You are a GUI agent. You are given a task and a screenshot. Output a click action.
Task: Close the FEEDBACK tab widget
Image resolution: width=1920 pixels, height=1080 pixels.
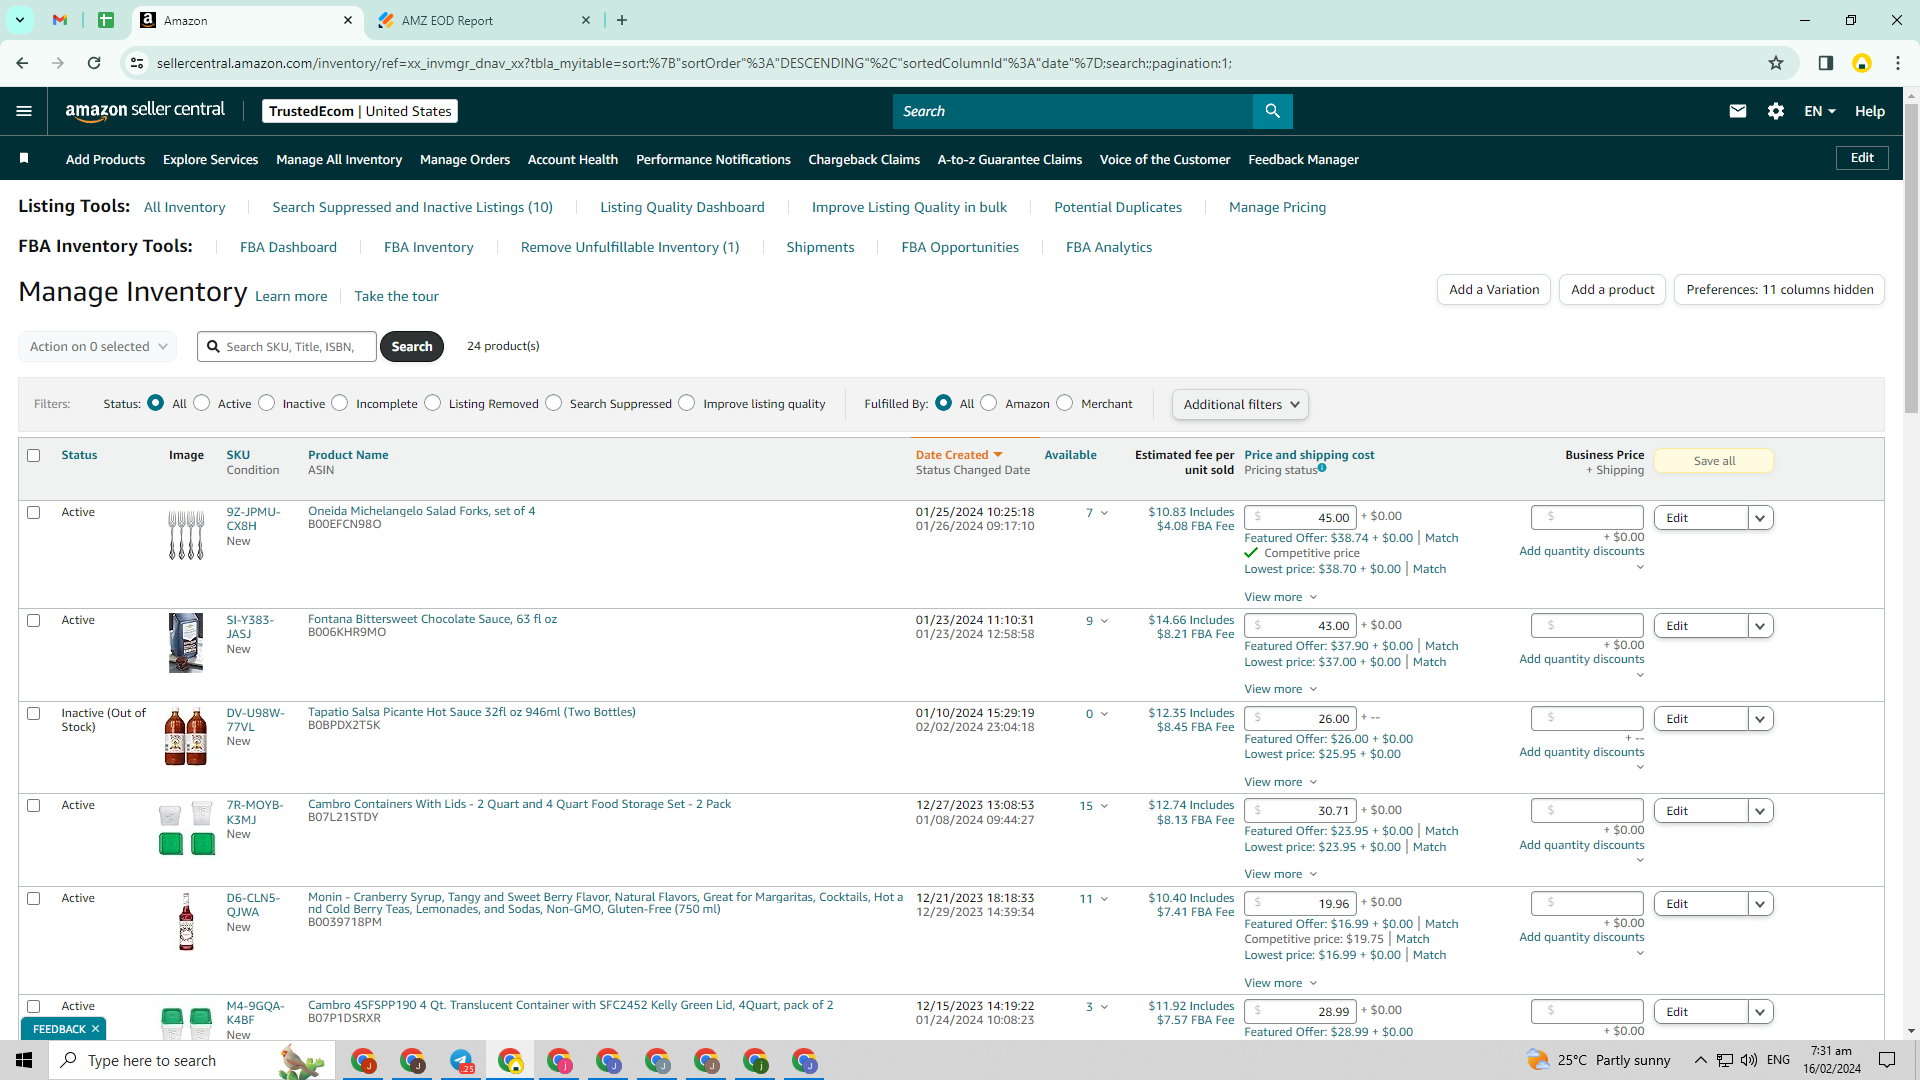95,1029
